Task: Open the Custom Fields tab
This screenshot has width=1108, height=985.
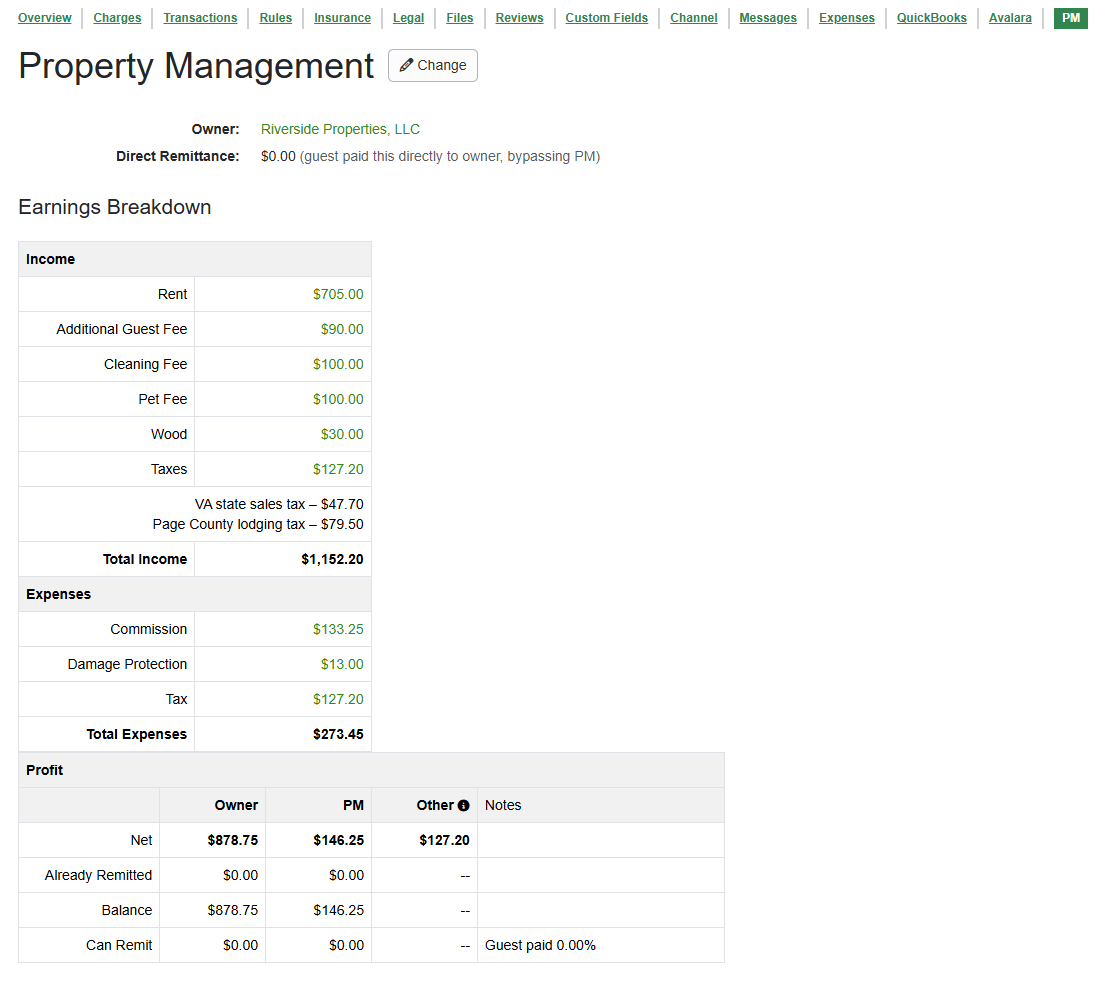Action: [606, 17]
